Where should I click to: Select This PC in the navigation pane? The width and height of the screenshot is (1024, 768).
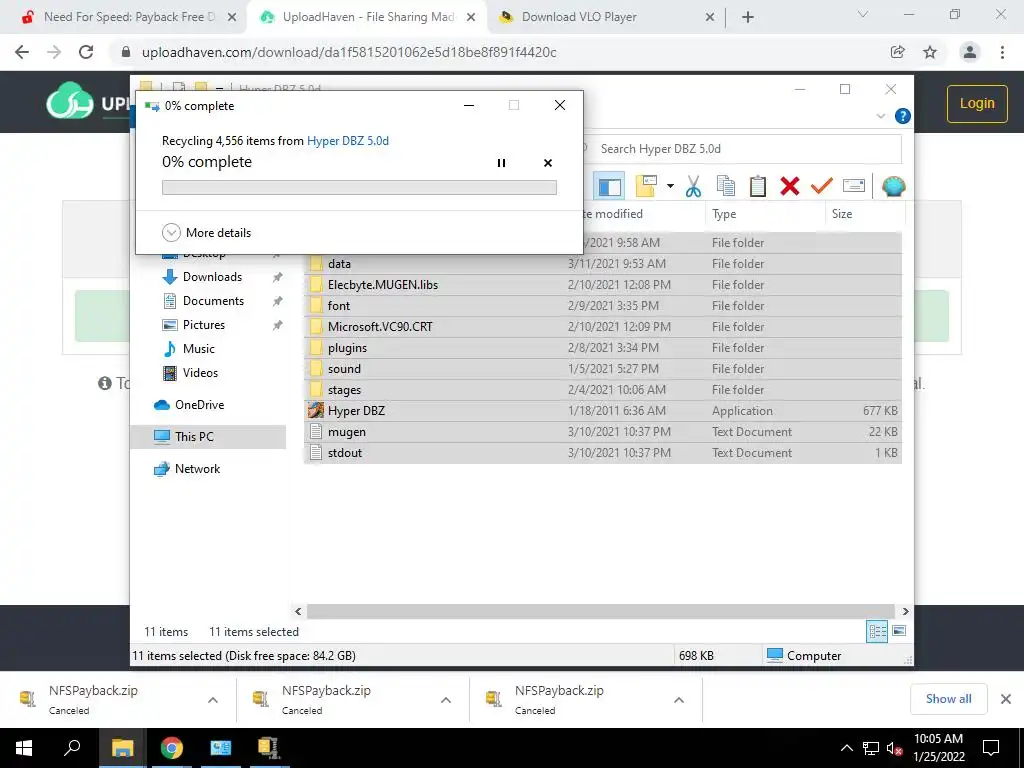[x=193, y=437]
